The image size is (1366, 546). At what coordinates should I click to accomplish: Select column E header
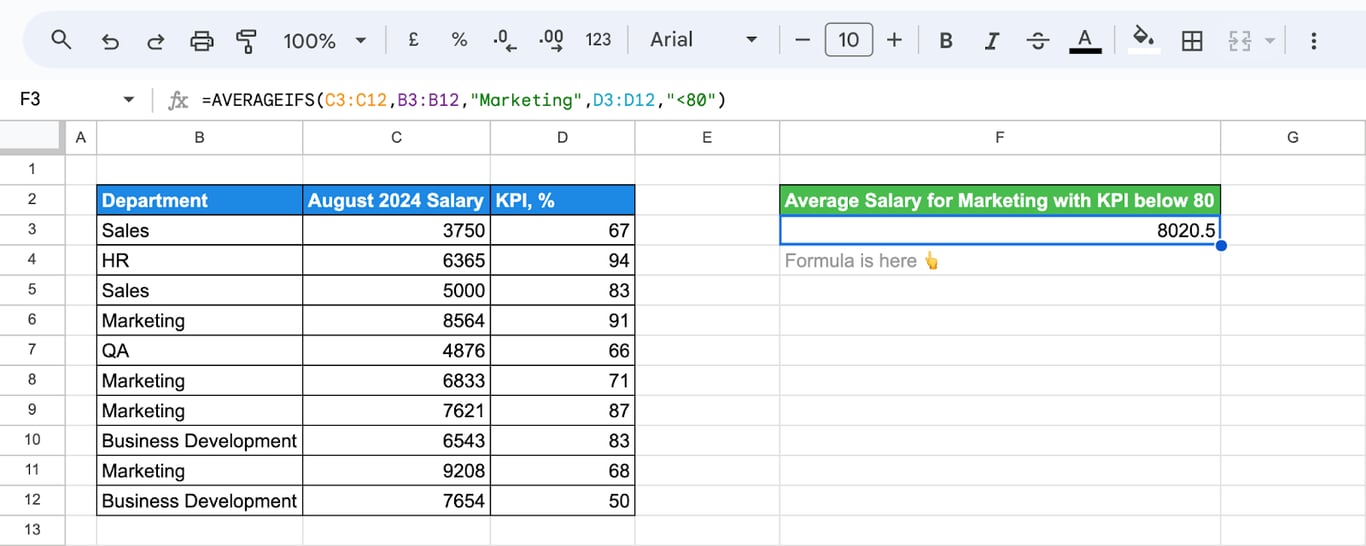click(x=707, y=138)
